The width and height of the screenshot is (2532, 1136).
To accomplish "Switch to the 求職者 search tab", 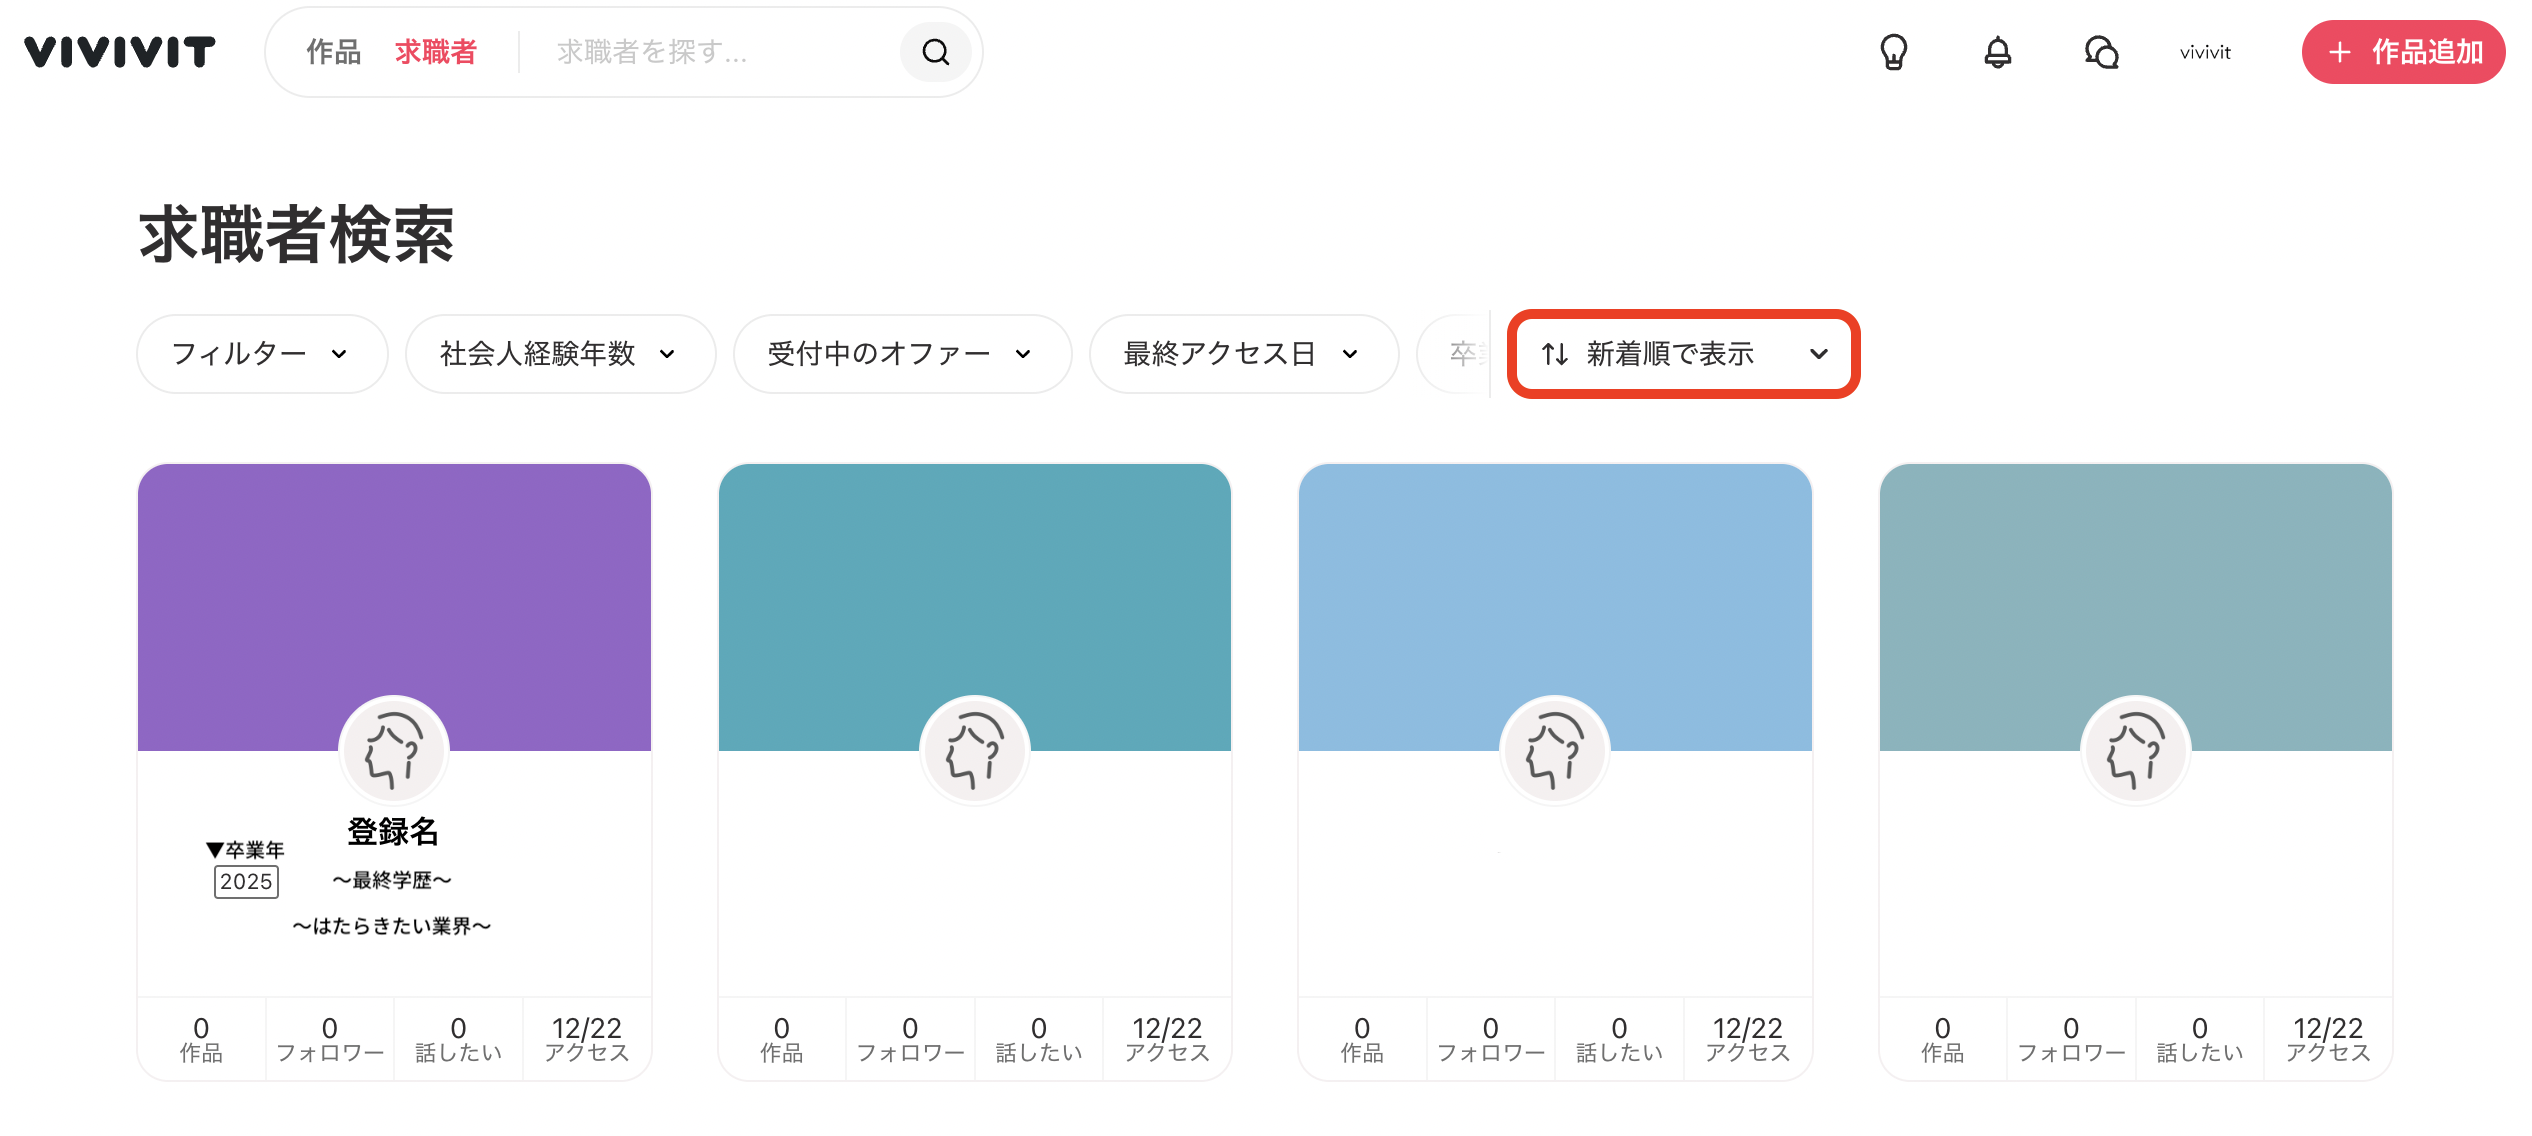I will pyautogui.click(x=436, y=52).
